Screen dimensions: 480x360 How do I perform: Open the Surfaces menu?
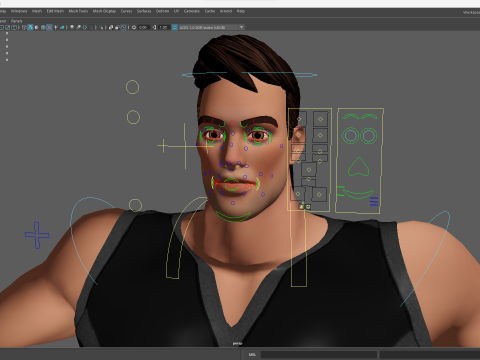tap(144, 11)
